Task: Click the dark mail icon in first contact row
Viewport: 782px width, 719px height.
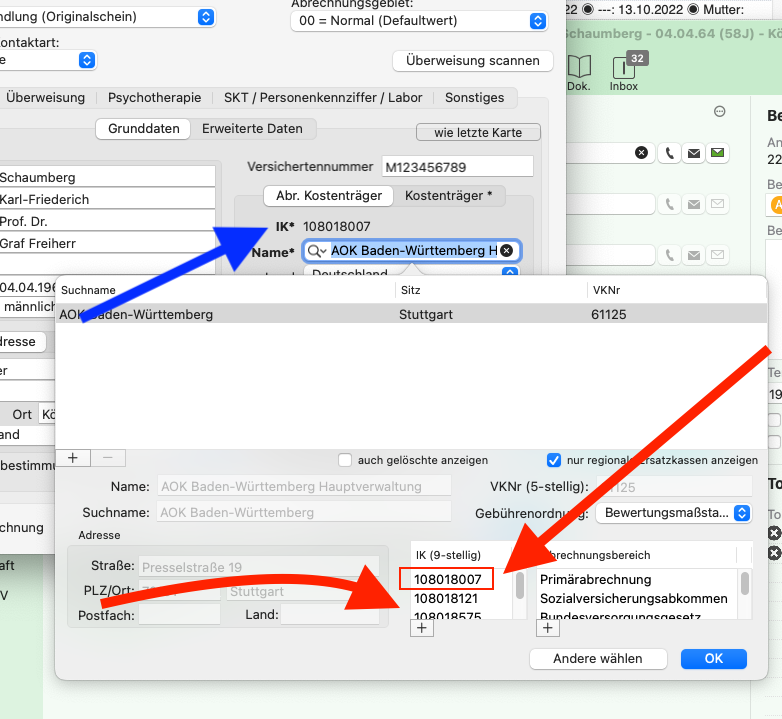Action: click(694, 153)
